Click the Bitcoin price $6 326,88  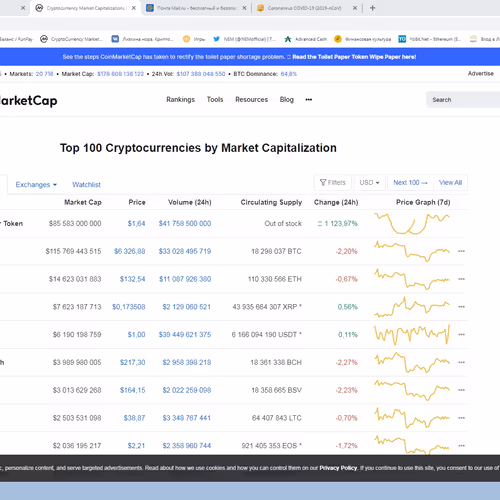click(x=129, y=251)
